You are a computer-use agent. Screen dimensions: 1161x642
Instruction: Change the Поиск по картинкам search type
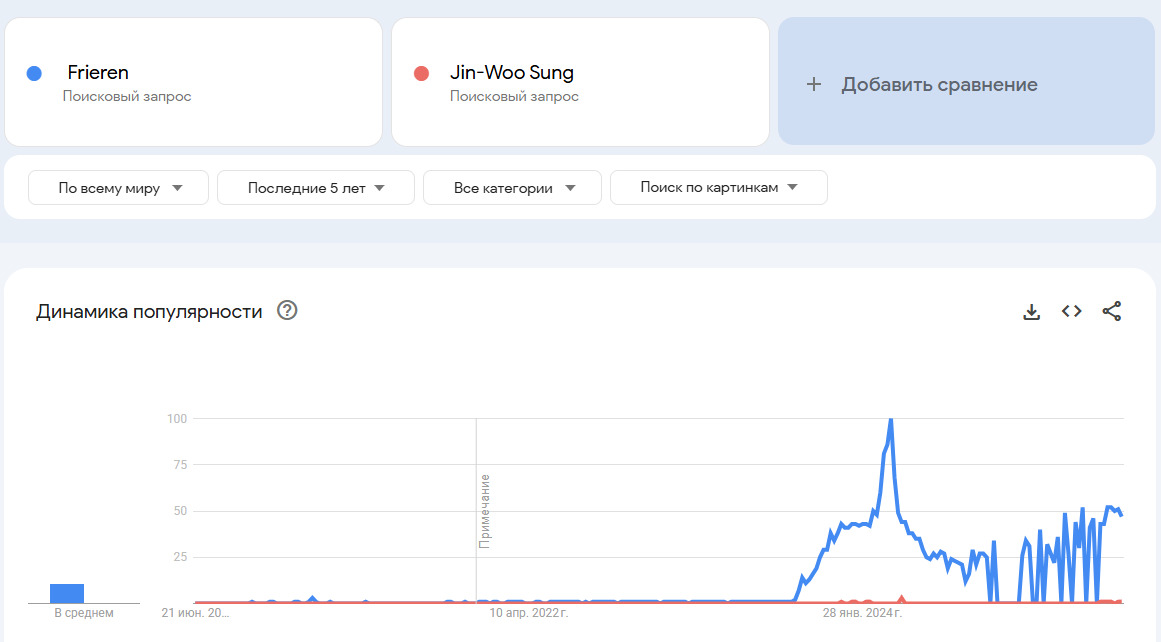pyautogui.click(x=718, y=188)
